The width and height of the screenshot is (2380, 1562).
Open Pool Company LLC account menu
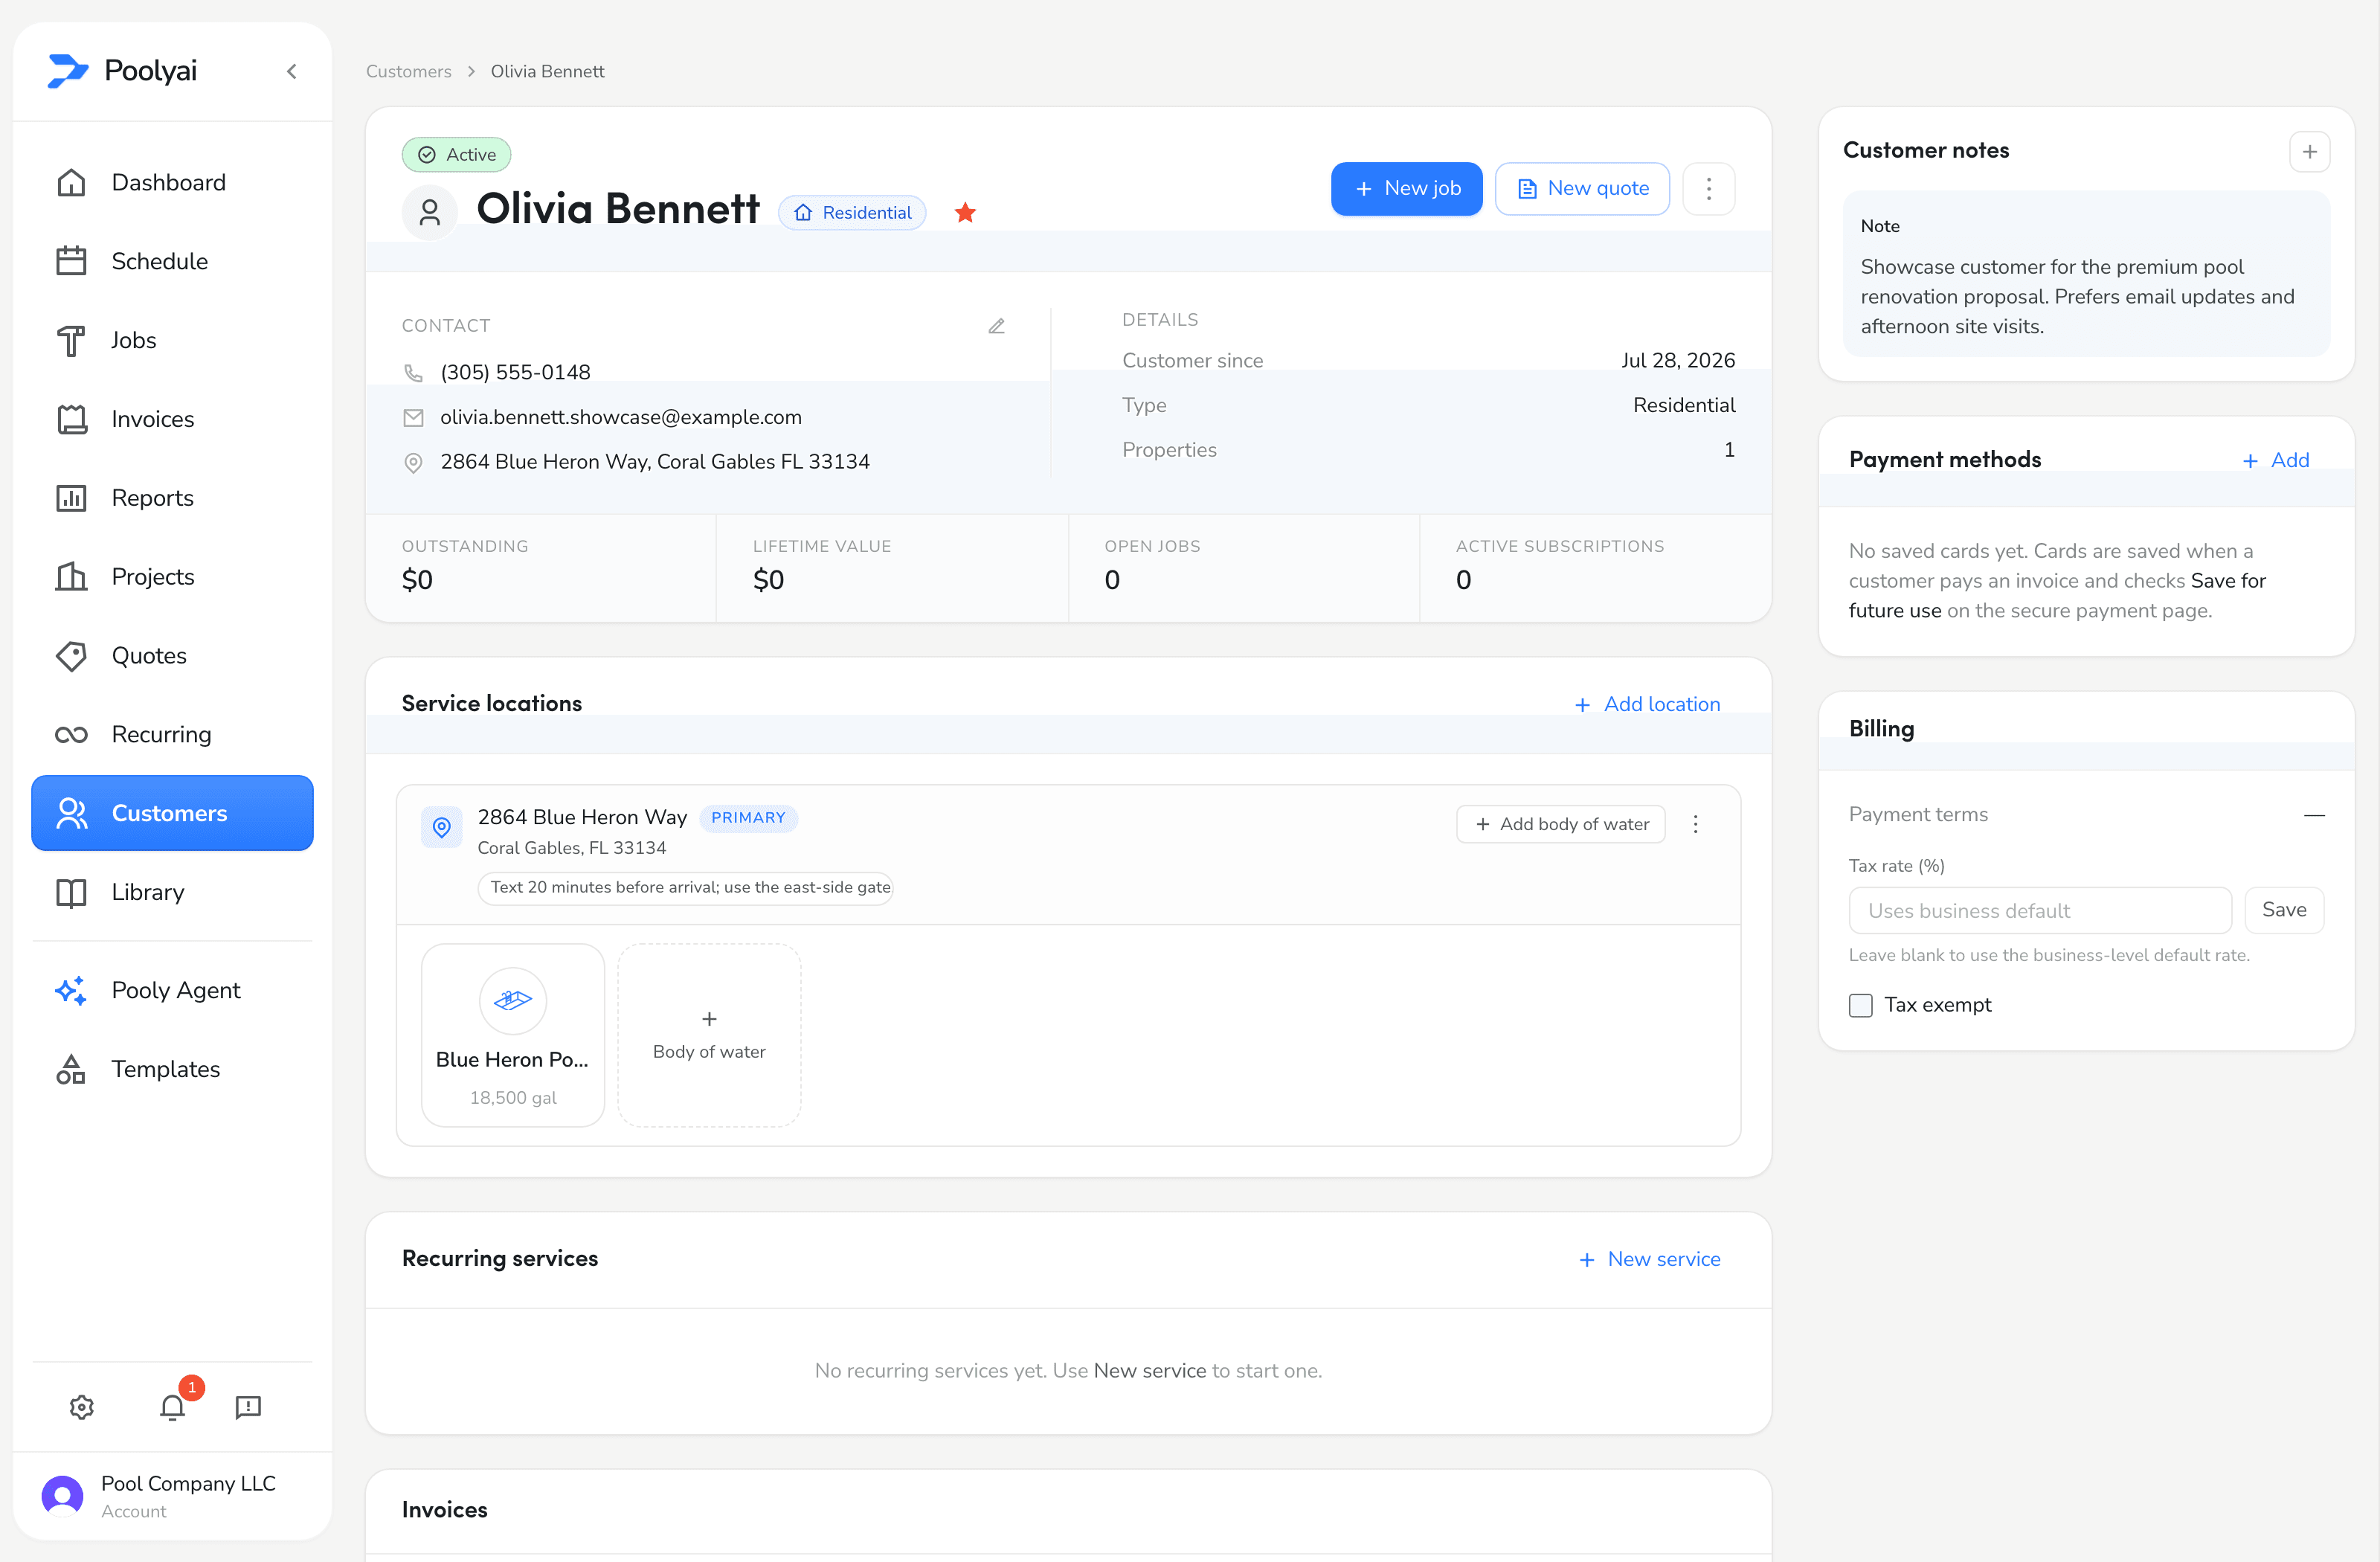click(172, 1496)
